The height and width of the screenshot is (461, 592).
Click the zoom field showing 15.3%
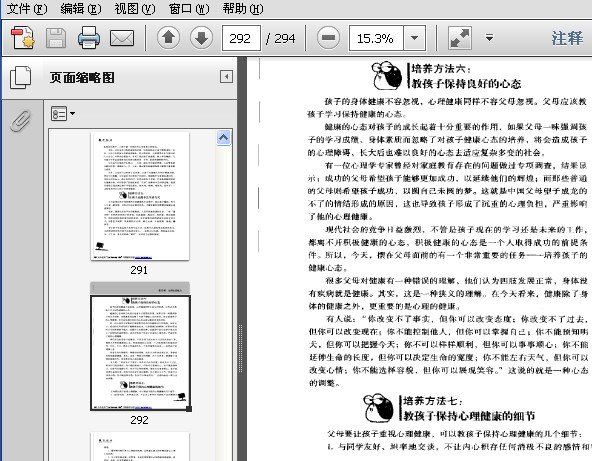pyautogui.click(x=376, y=38)
